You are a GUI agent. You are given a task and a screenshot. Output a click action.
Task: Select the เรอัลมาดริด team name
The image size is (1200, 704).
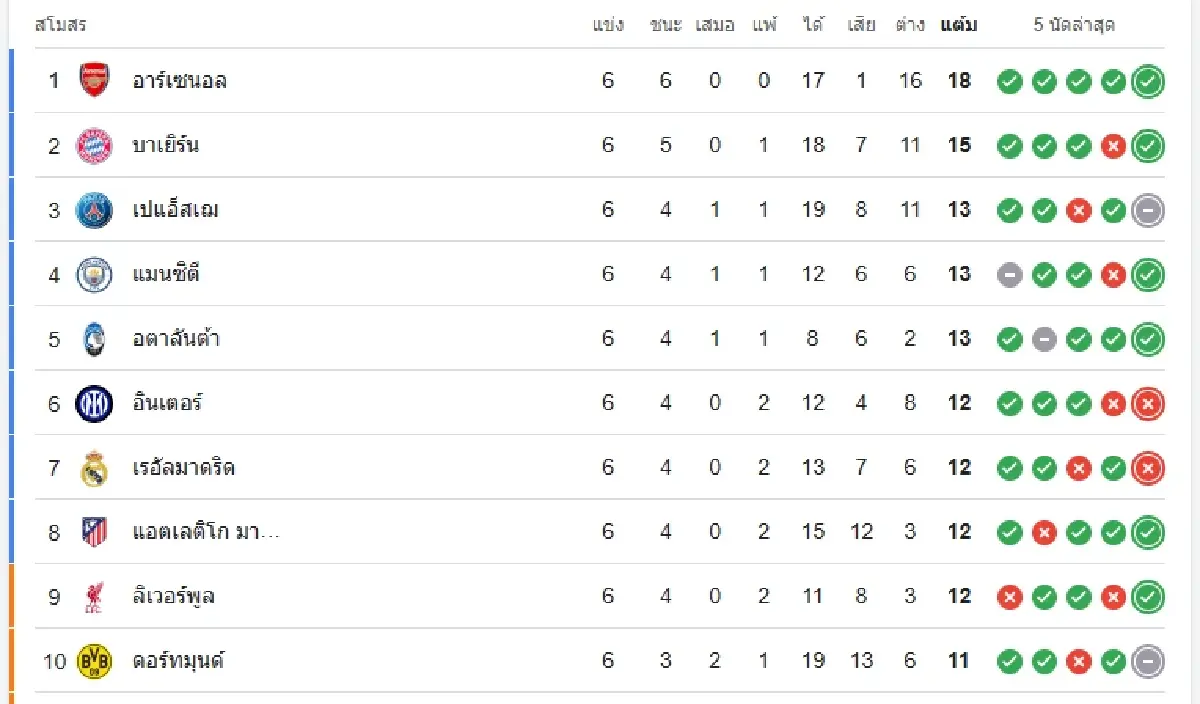point(184,468)
